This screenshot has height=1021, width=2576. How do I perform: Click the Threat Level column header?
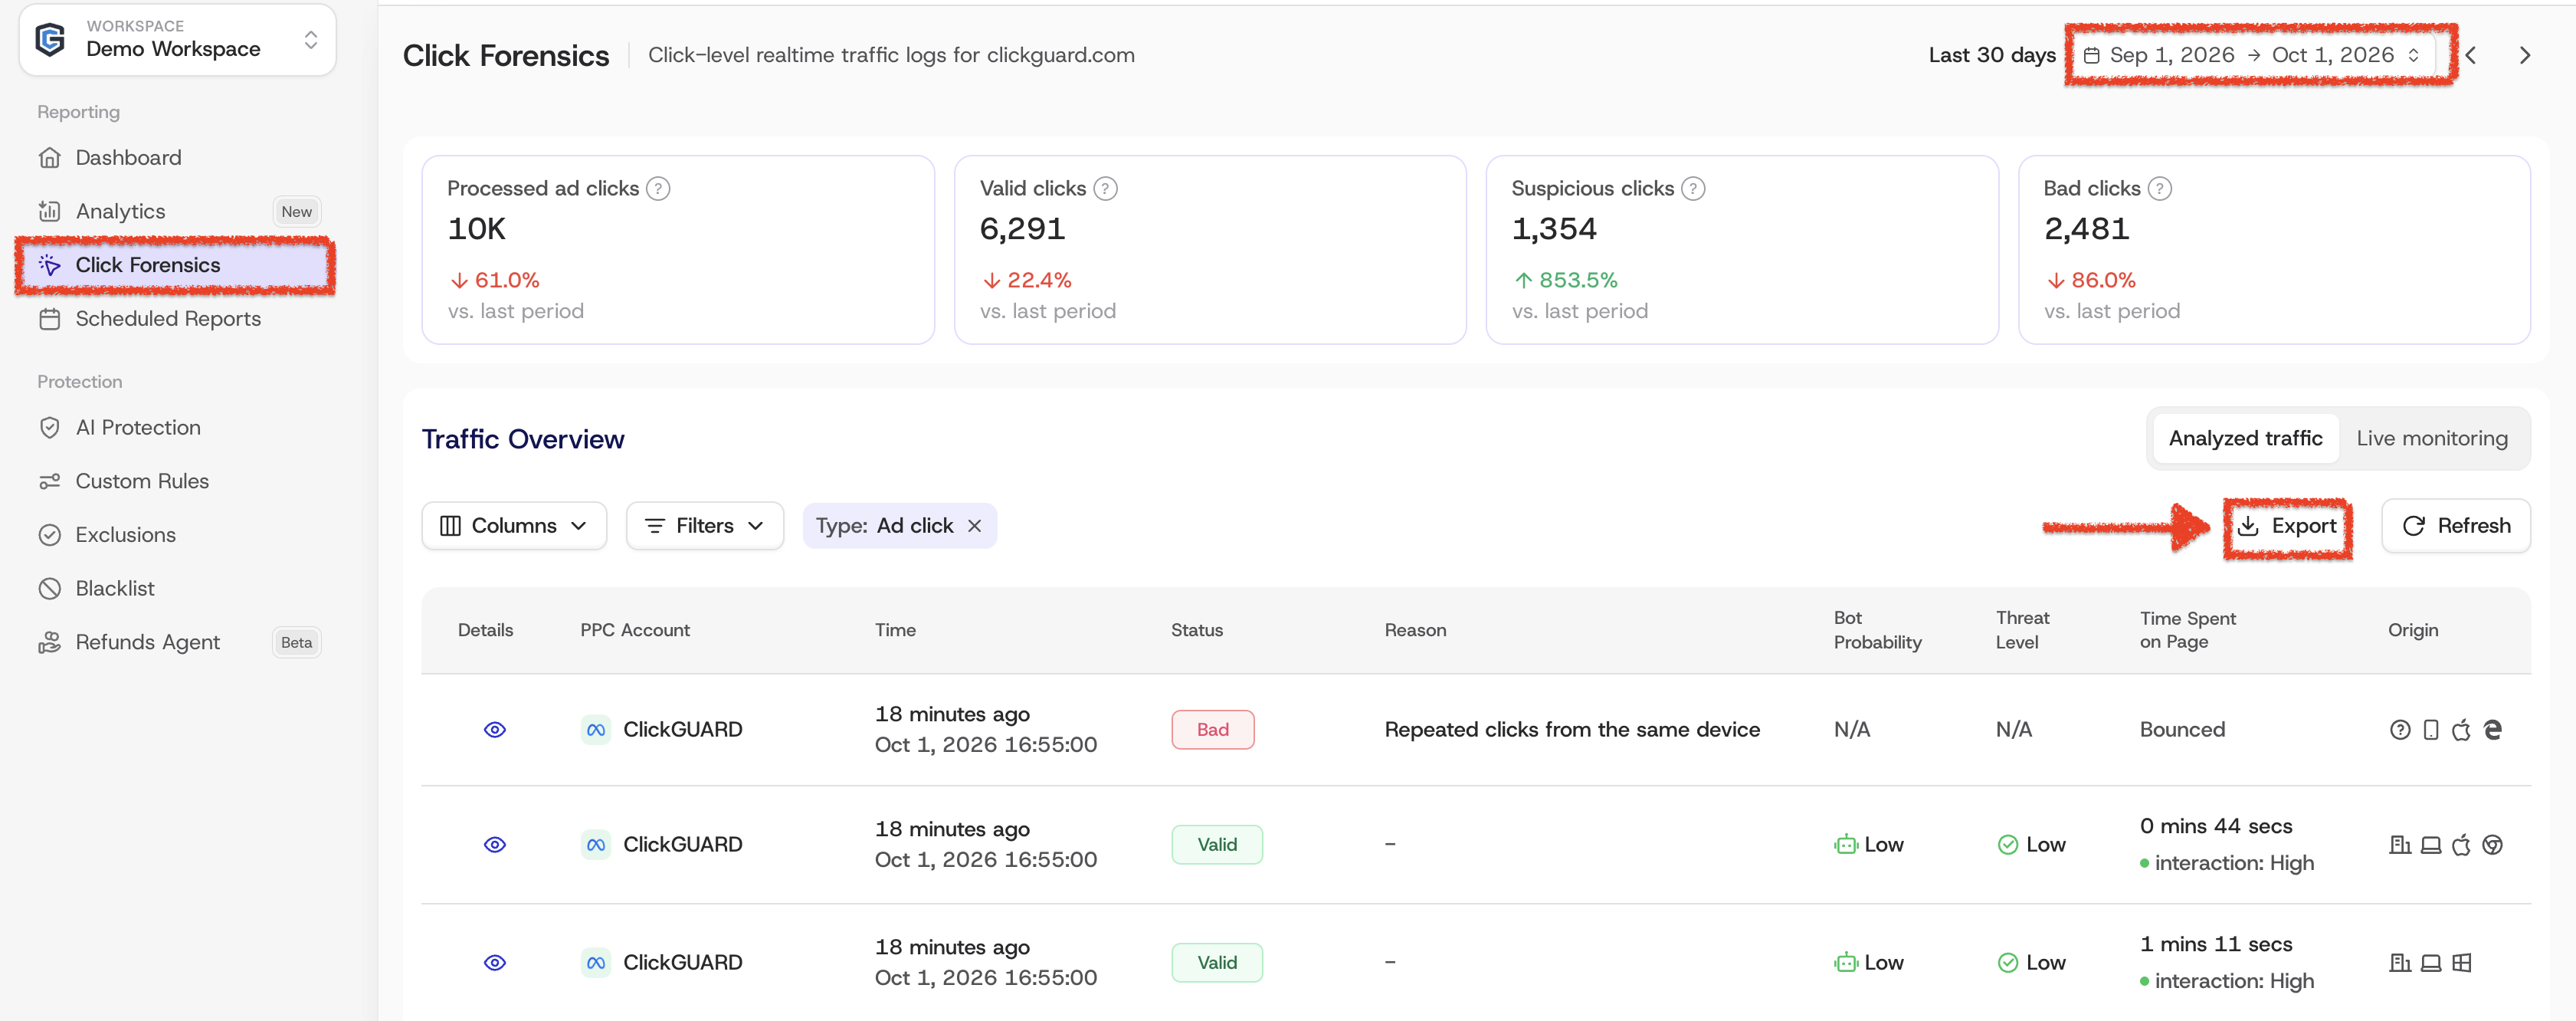click(x=2022, y=630)
